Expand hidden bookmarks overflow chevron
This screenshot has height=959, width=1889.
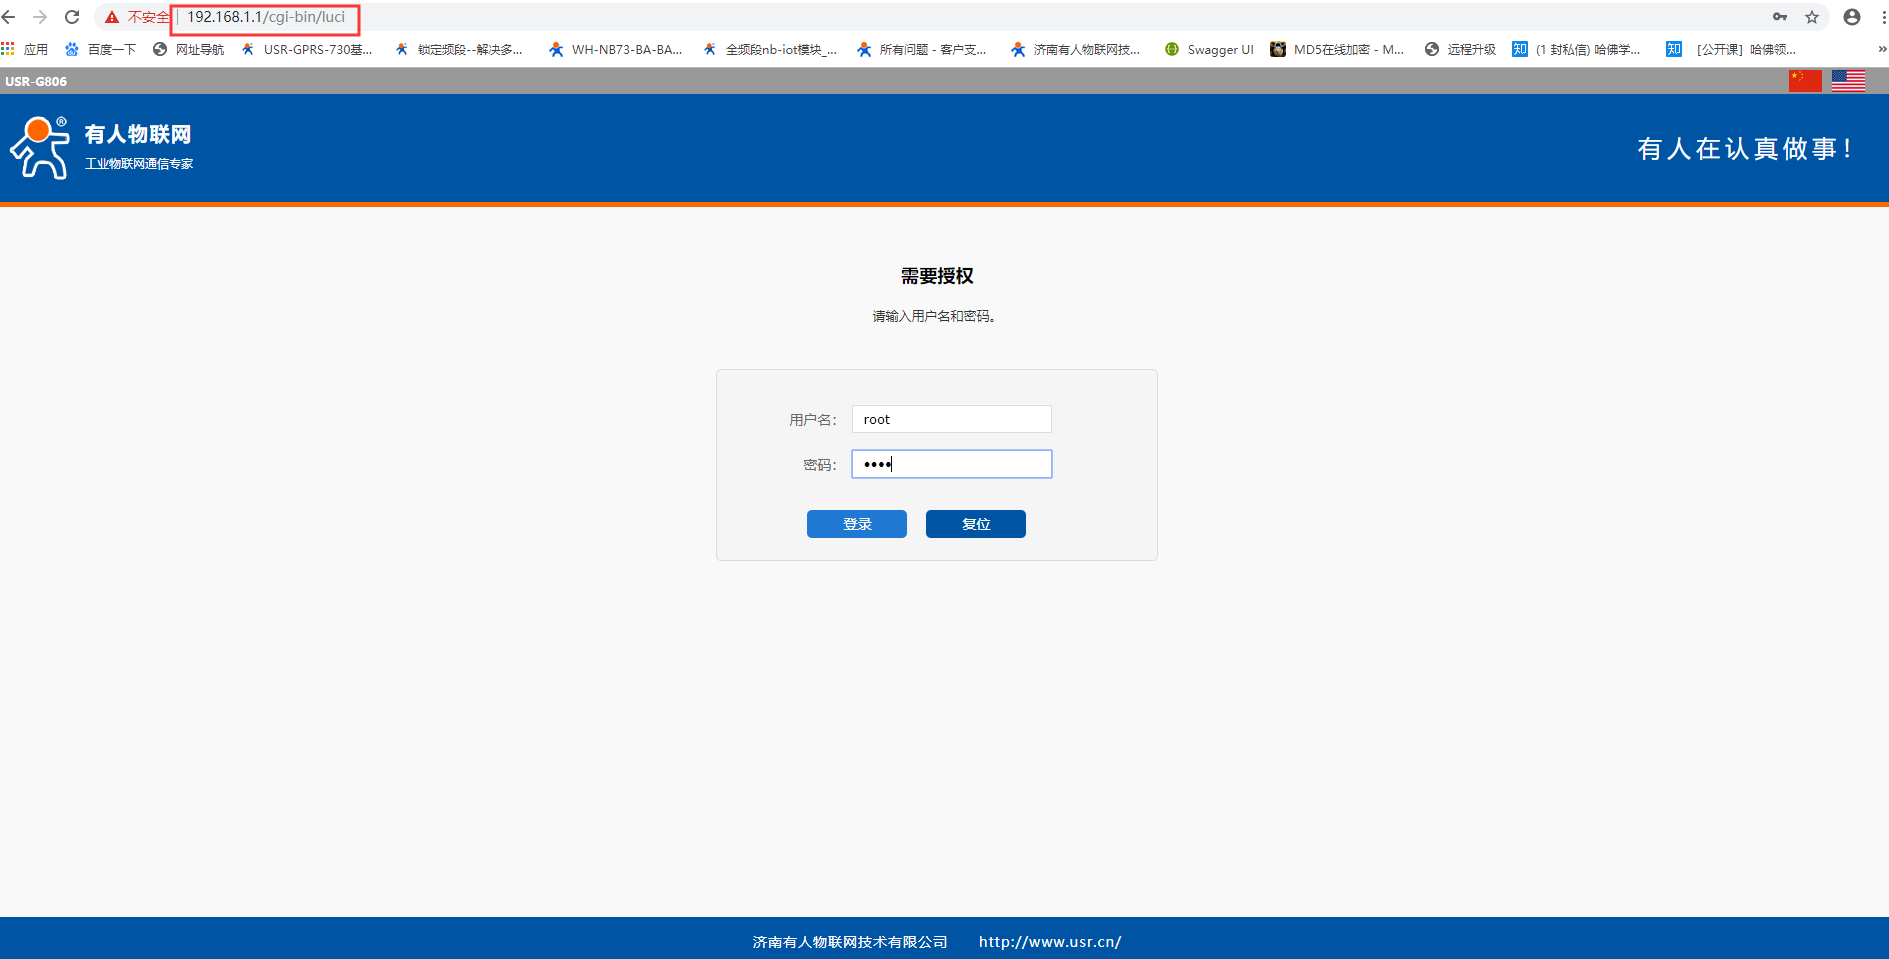[x=1881, y=49]
